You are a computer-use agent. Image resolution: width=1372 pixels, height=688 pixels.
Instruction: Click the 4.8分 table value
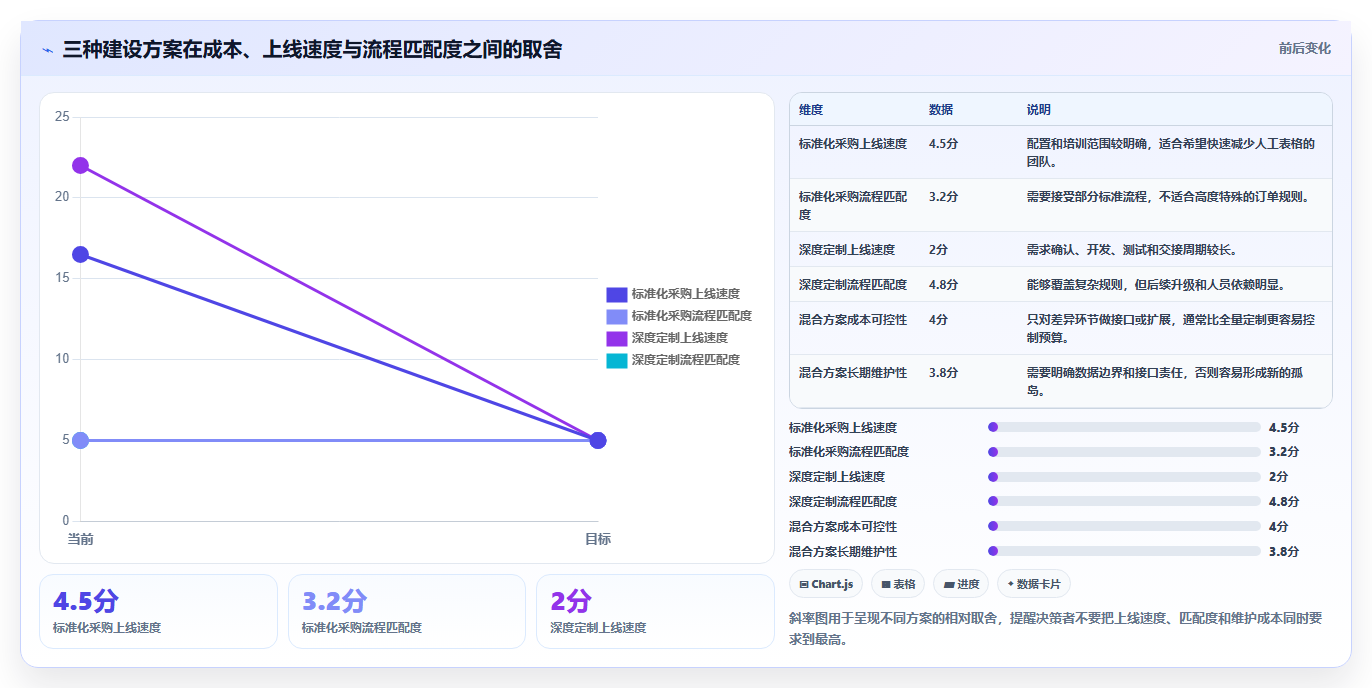coord(944,285)
